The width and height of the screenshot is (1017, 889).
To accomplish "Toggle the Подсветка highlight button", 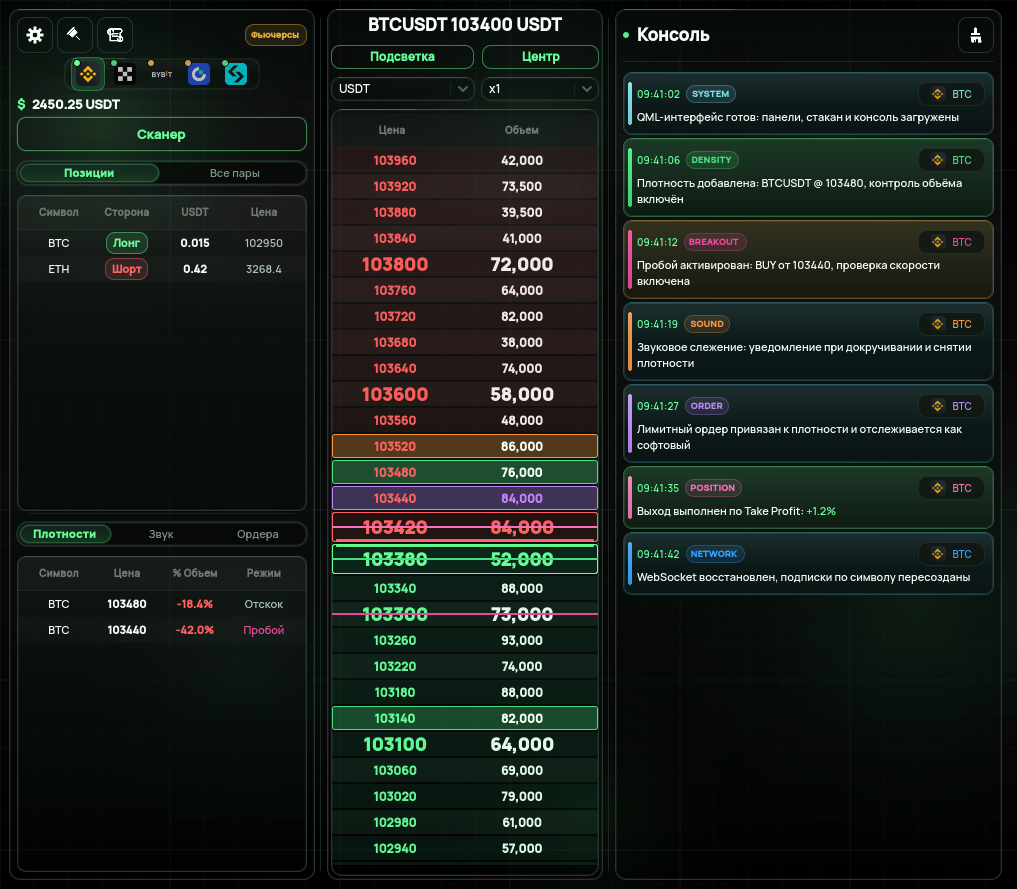I will [402, 57].
